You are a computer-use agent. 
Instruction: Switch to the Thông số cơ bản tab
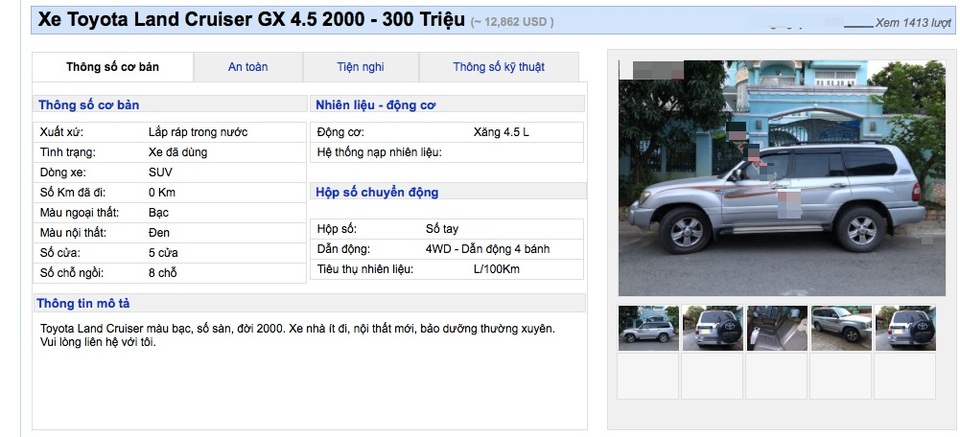tap(113, 67)
